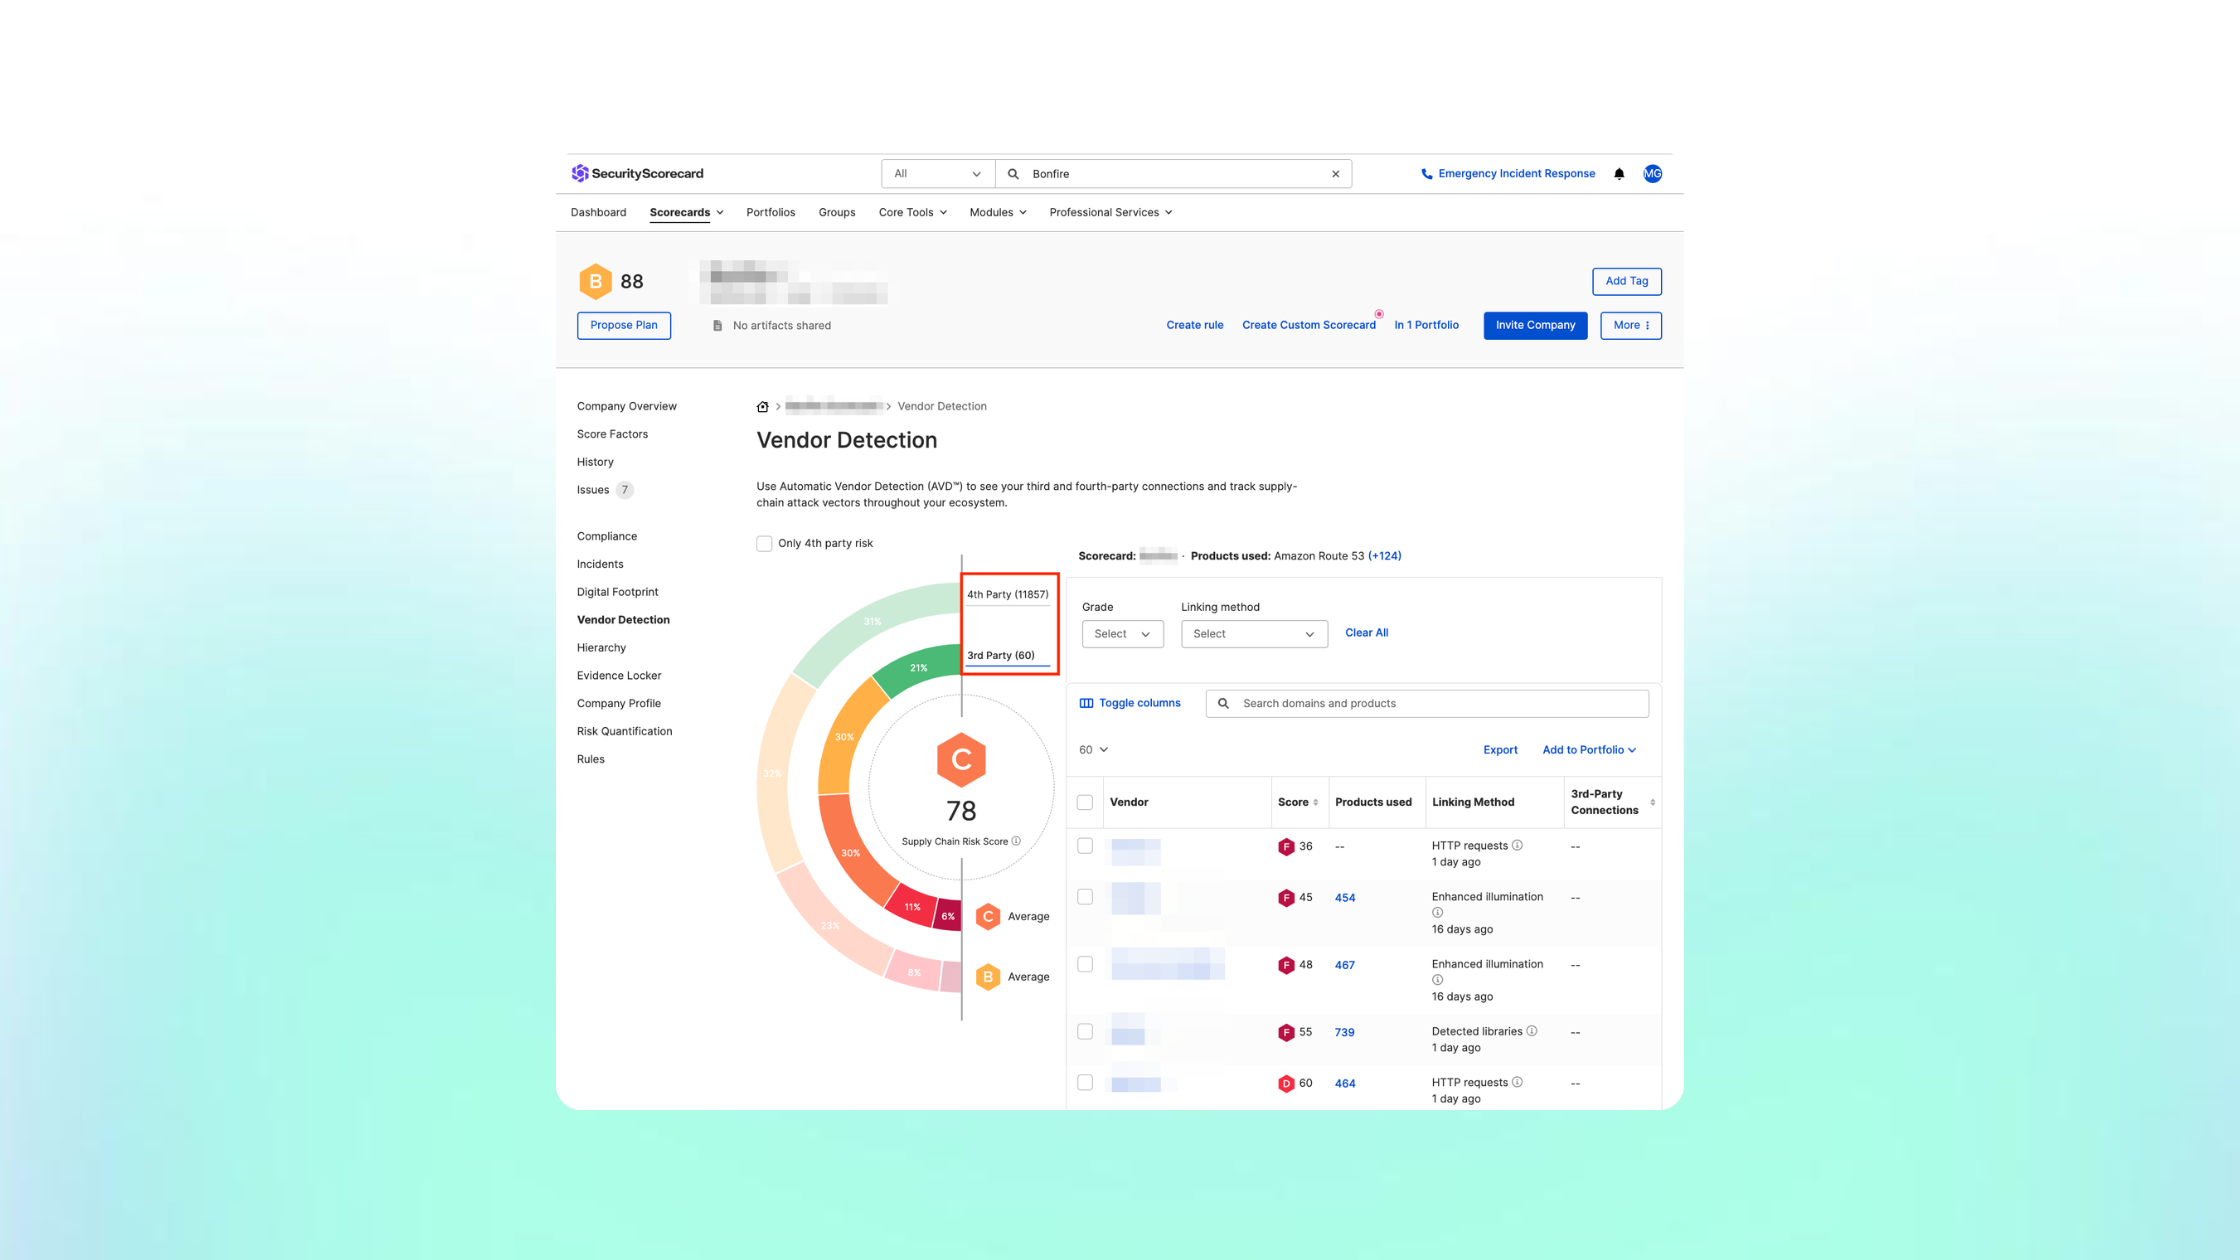Click the D grade badge beside score 60
This screenshot has height=1260, width=2240.
click(1286, 1084)
